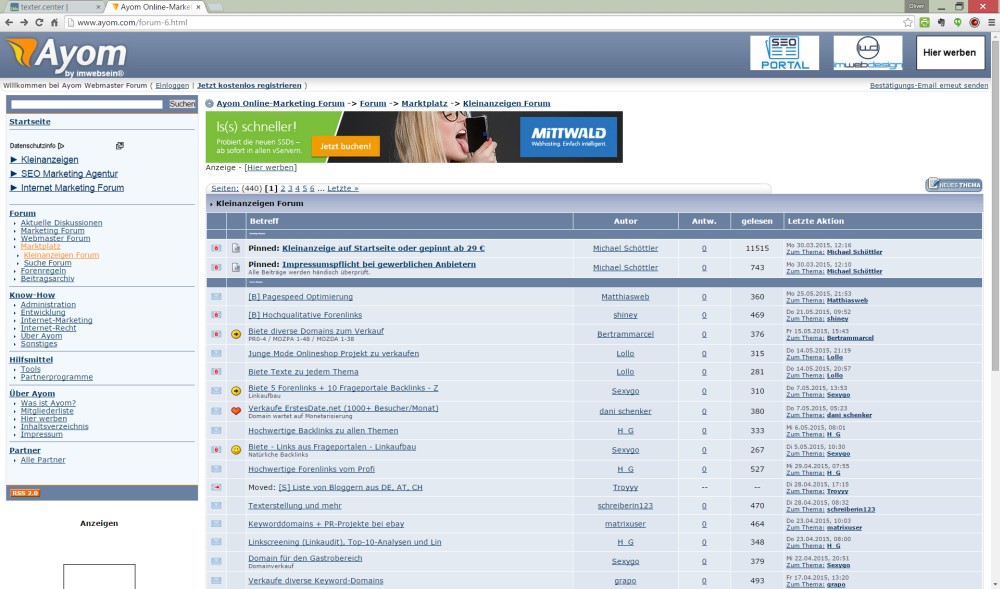Reload the page with the refresh icon
The height and width of the screenshot is (589, 1000).
(40, 22)
